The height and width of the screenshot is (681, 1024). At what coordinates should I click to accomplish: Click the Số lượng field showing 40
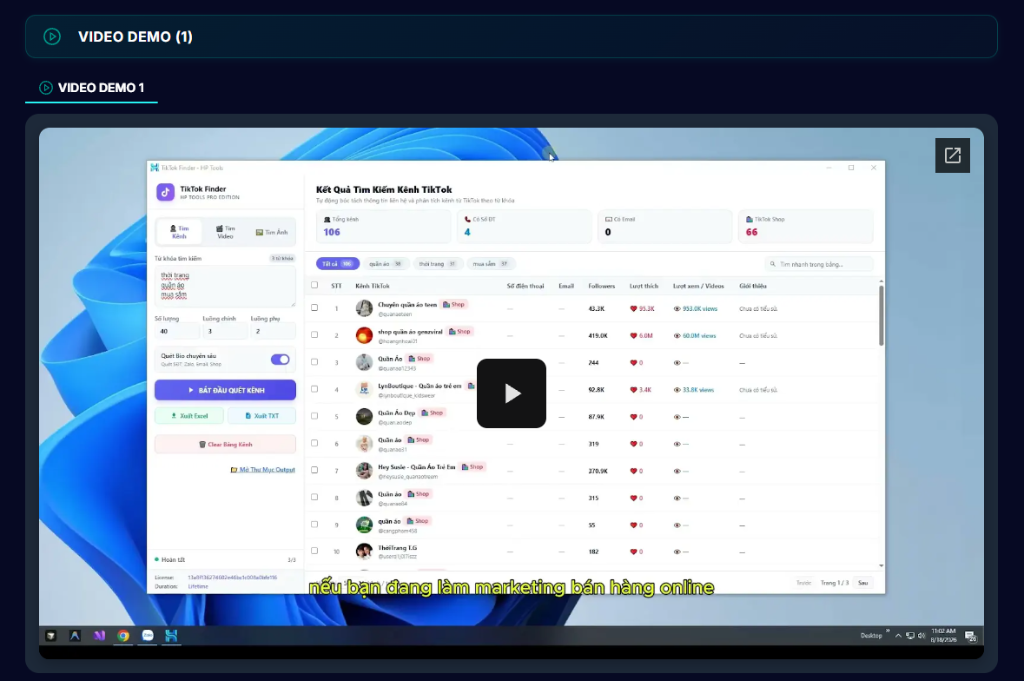(176, 331)
